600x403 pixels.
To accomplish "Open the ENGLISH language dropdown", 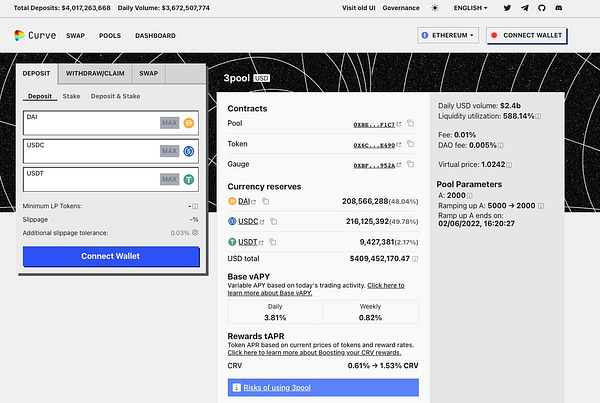I will pyautogui.click(x=470, y=8).
